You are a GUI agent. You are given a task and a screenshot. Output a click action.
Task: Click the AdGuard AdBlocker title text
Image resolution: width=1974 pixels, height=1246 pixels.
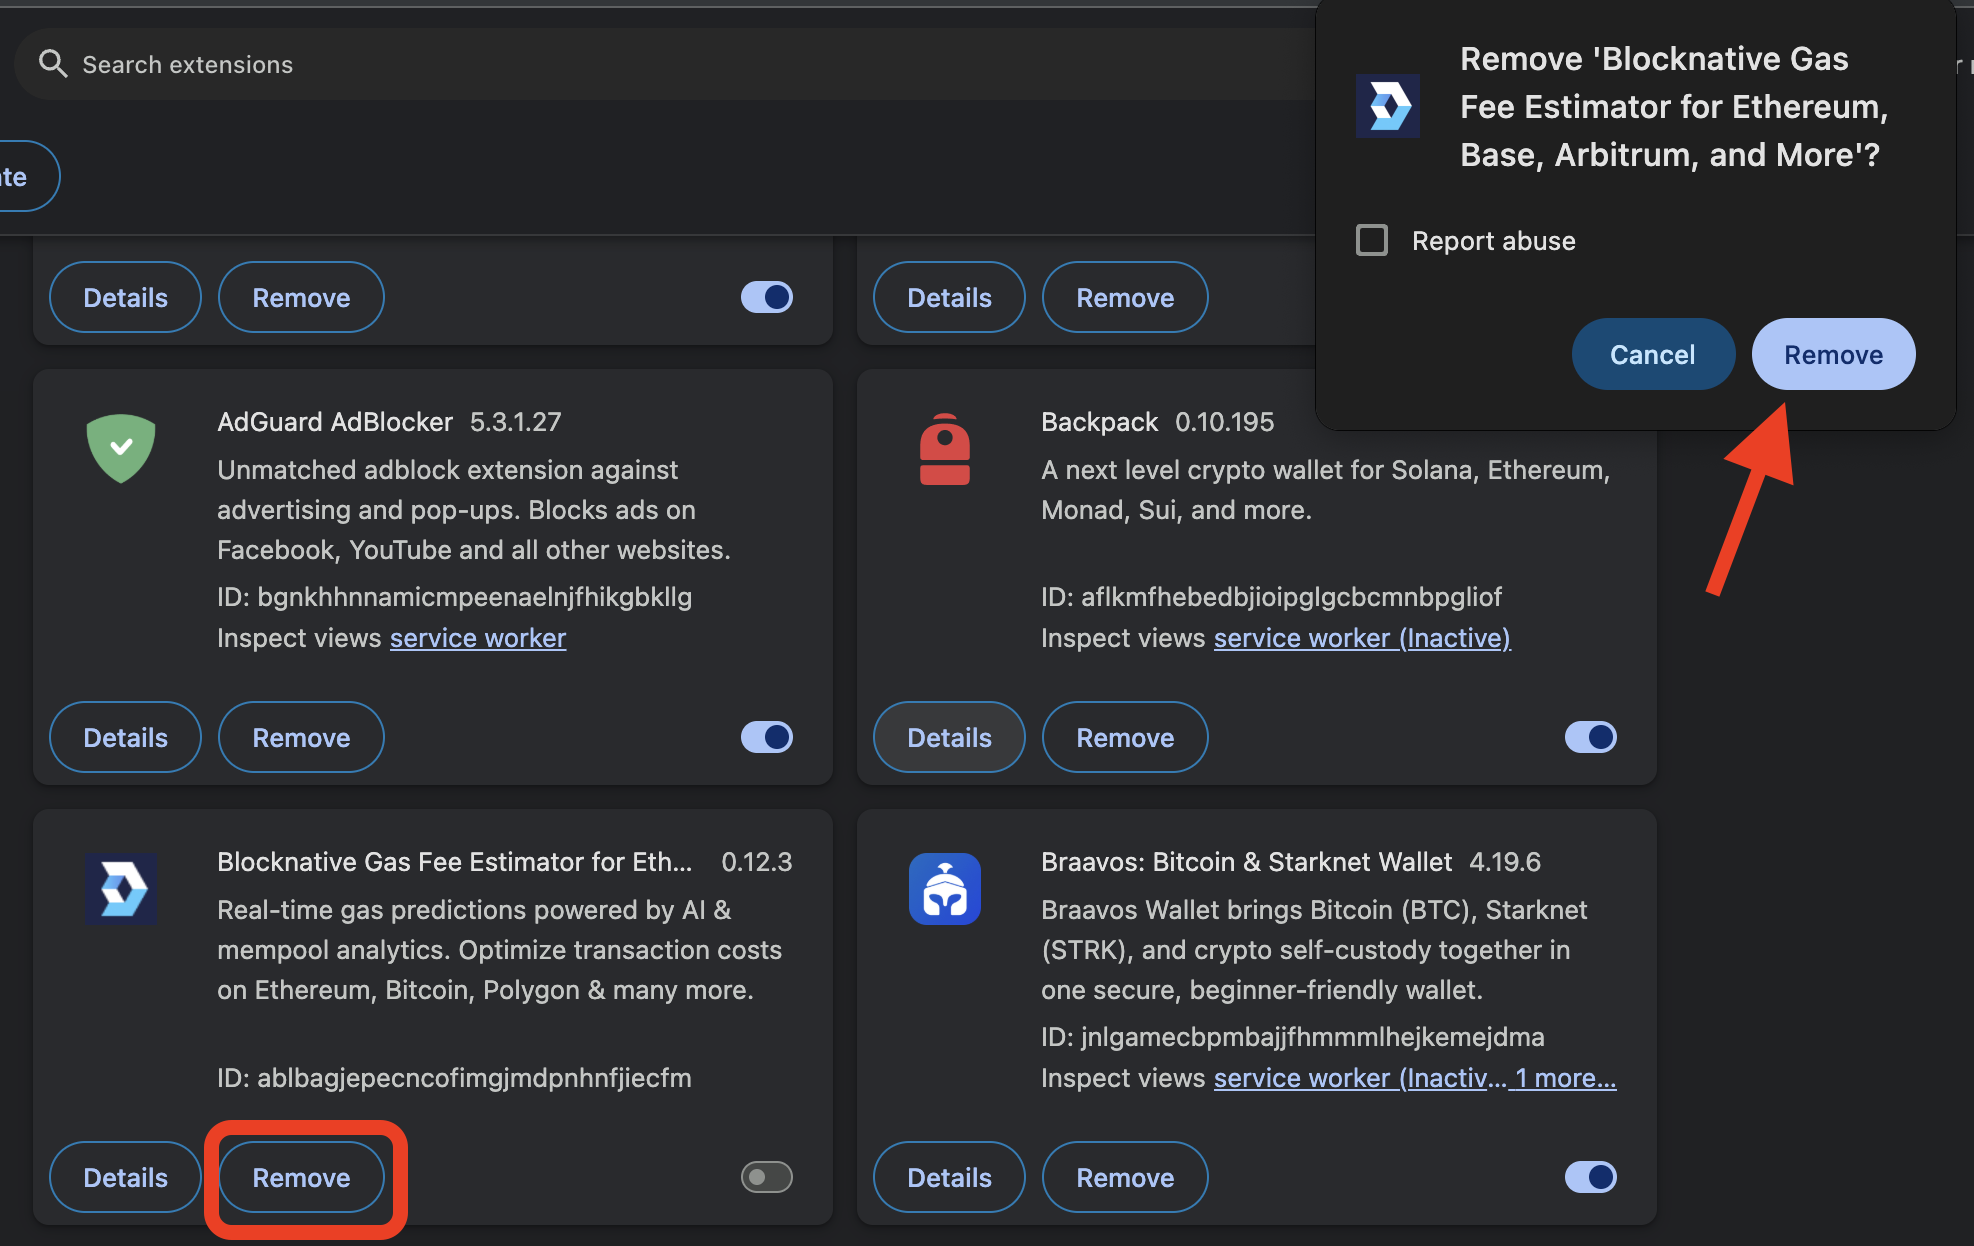point(335,422)
